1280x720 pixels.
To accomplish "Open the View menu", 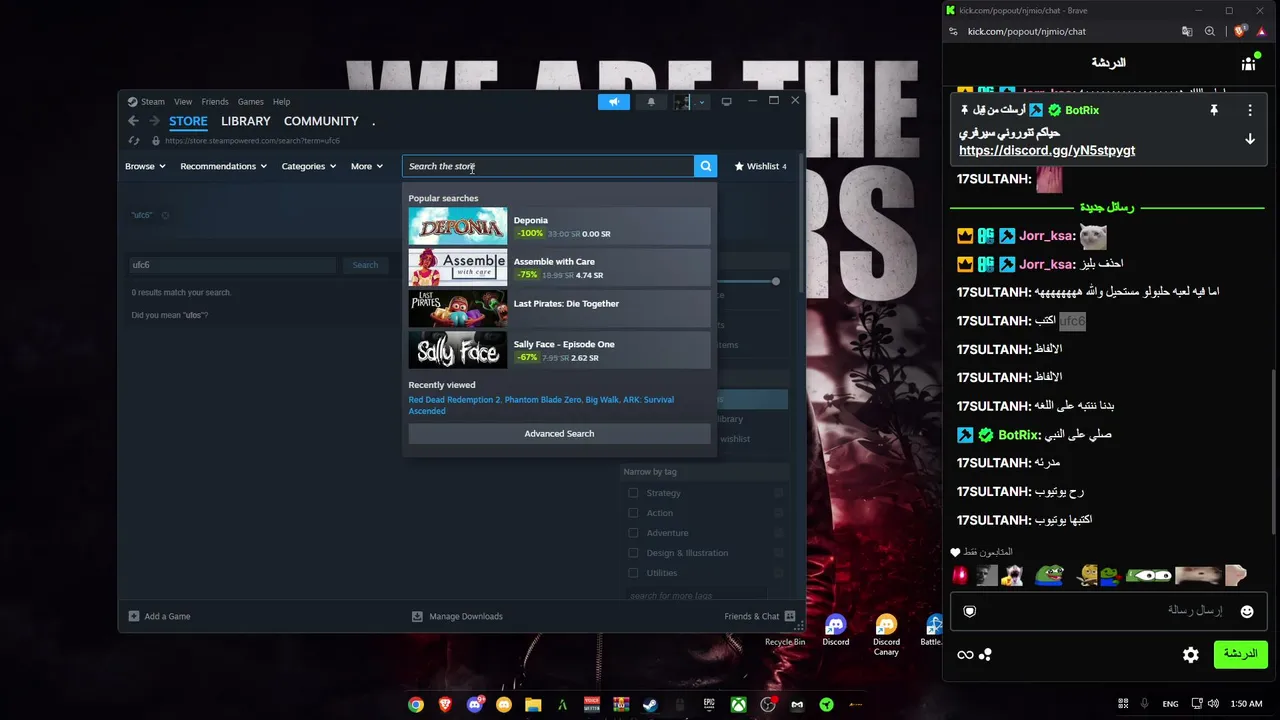I will coord(183,102).
